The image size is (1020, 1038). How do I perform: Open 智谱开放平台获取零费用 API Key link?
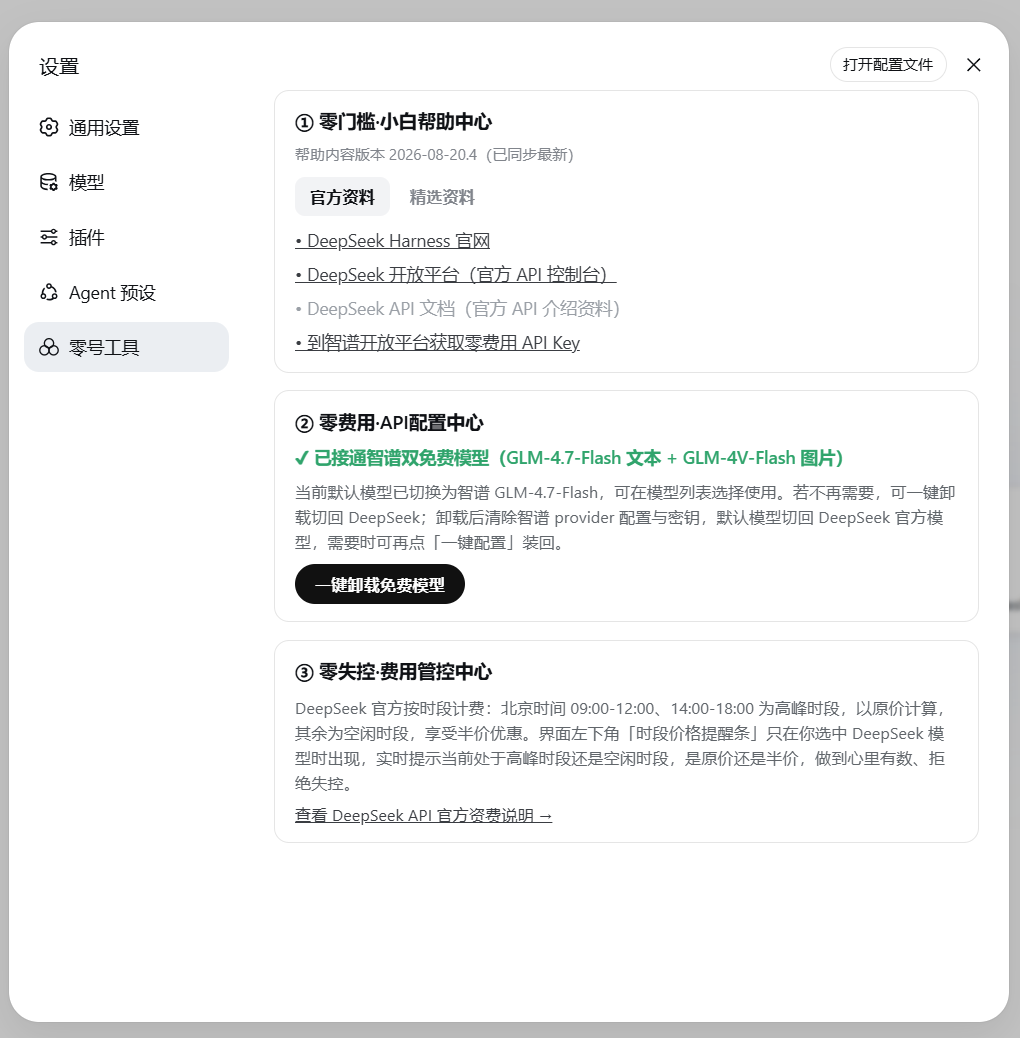tap(438, 343)
